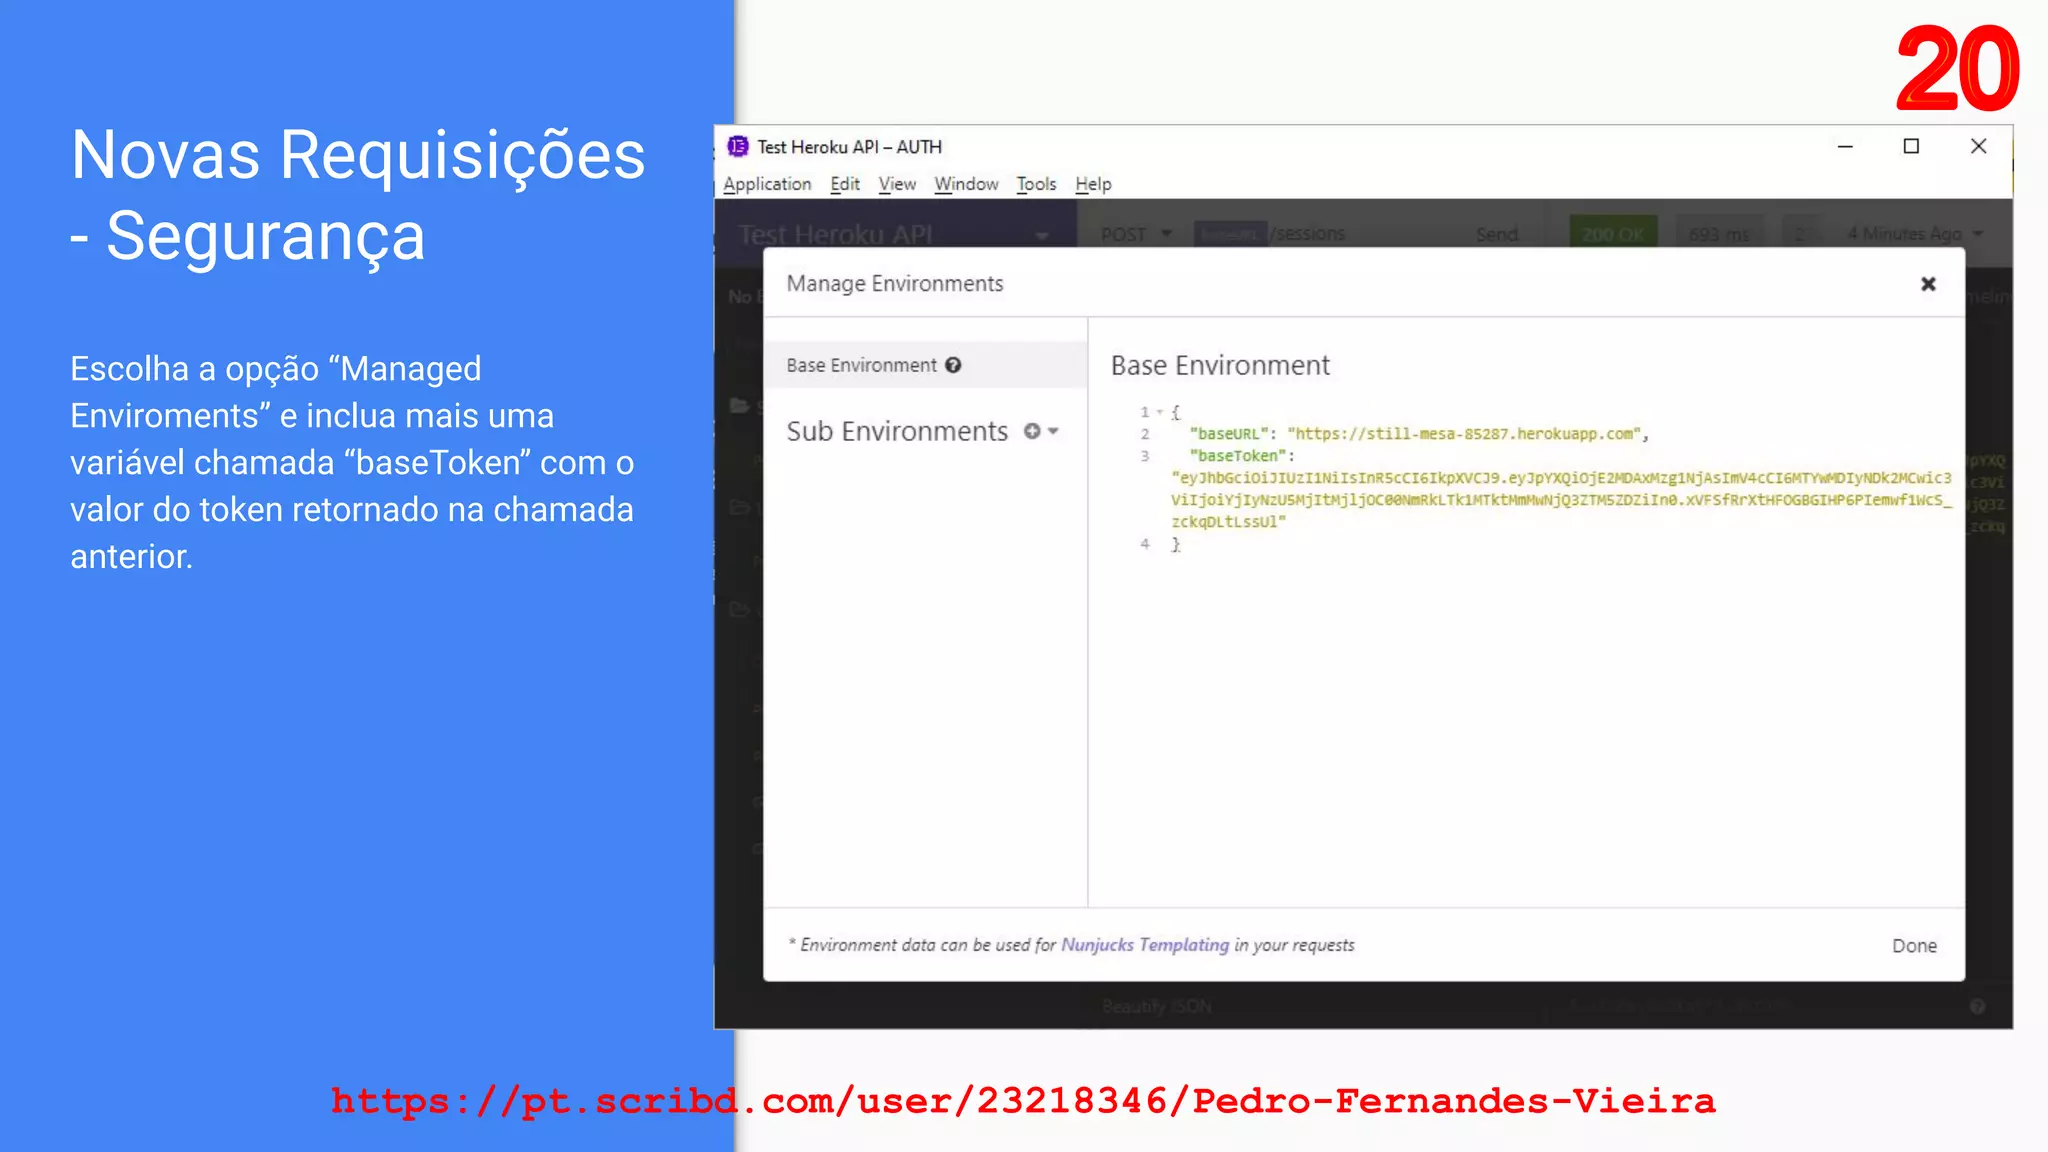Click the help icon beside Base Environment
The width and height of the screenshot is (2048, 1152).
[953, 365]
